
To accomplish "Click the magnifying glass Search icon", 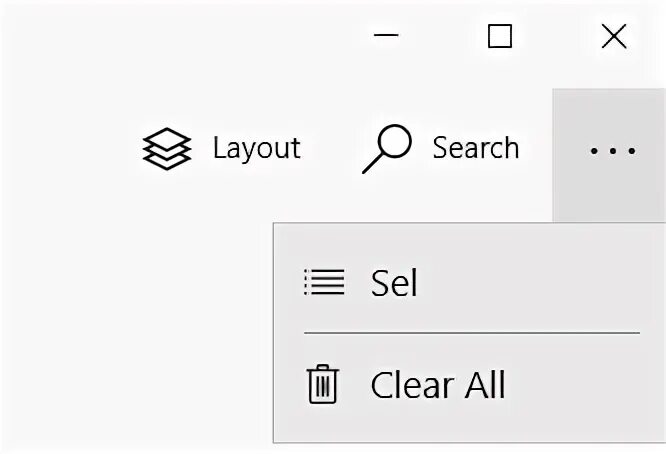I will coord(386,149).
